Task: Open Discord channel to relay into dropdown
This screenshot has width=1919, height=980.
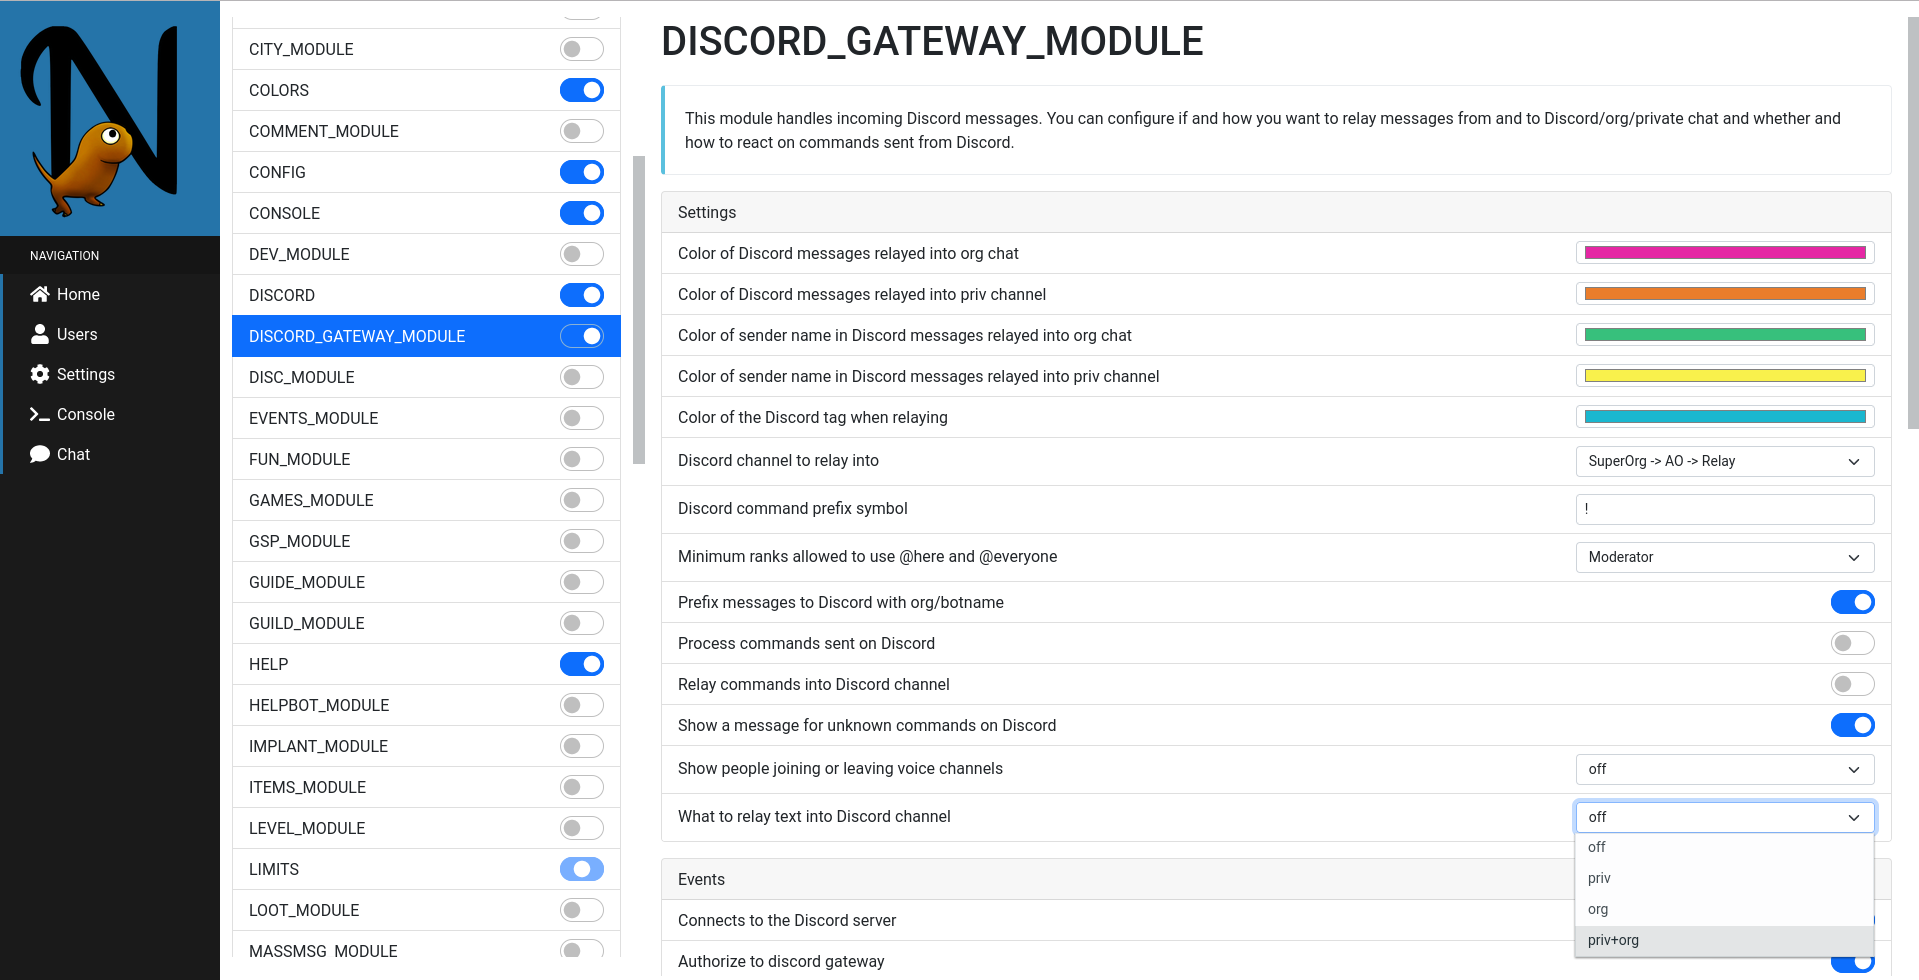Action: tap(1725, 461)
